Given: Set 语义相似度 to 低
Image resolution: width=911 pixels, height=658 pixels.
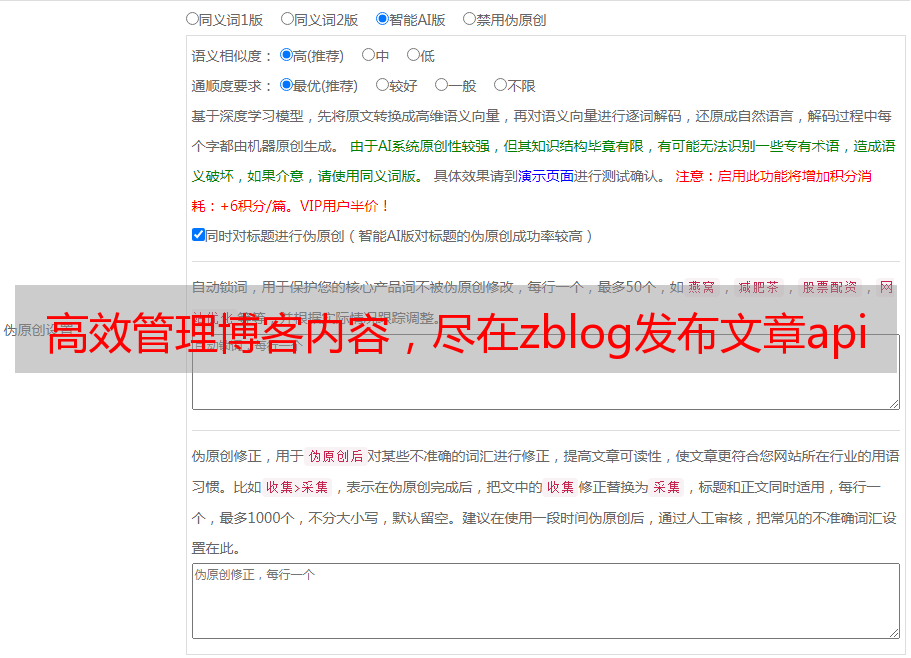Looking at the screenshot, I should (413, 55).
